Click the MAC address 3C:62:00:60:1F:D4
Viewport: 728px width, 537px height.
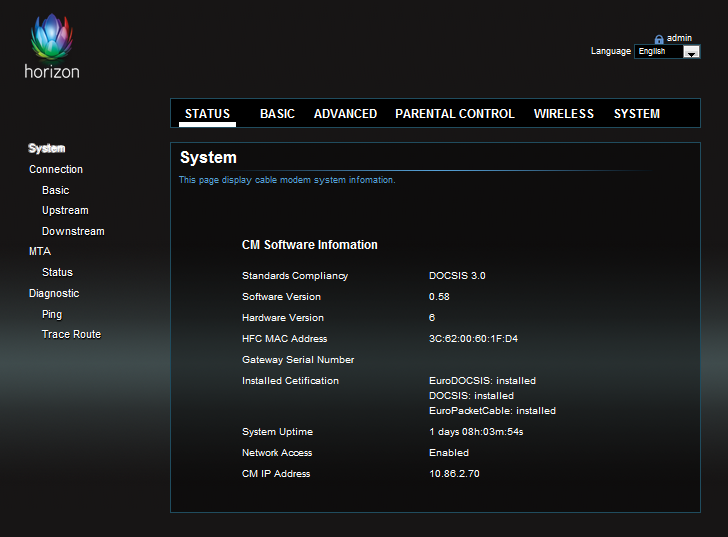click(473, 339)
